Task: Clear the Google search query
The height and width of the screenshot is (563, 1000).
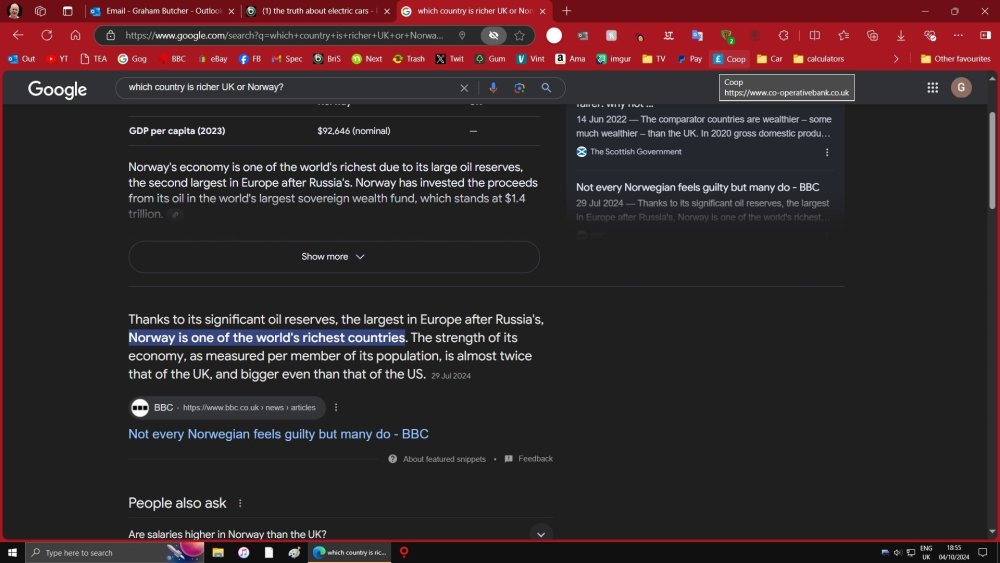Action: [x=464, y=88]
